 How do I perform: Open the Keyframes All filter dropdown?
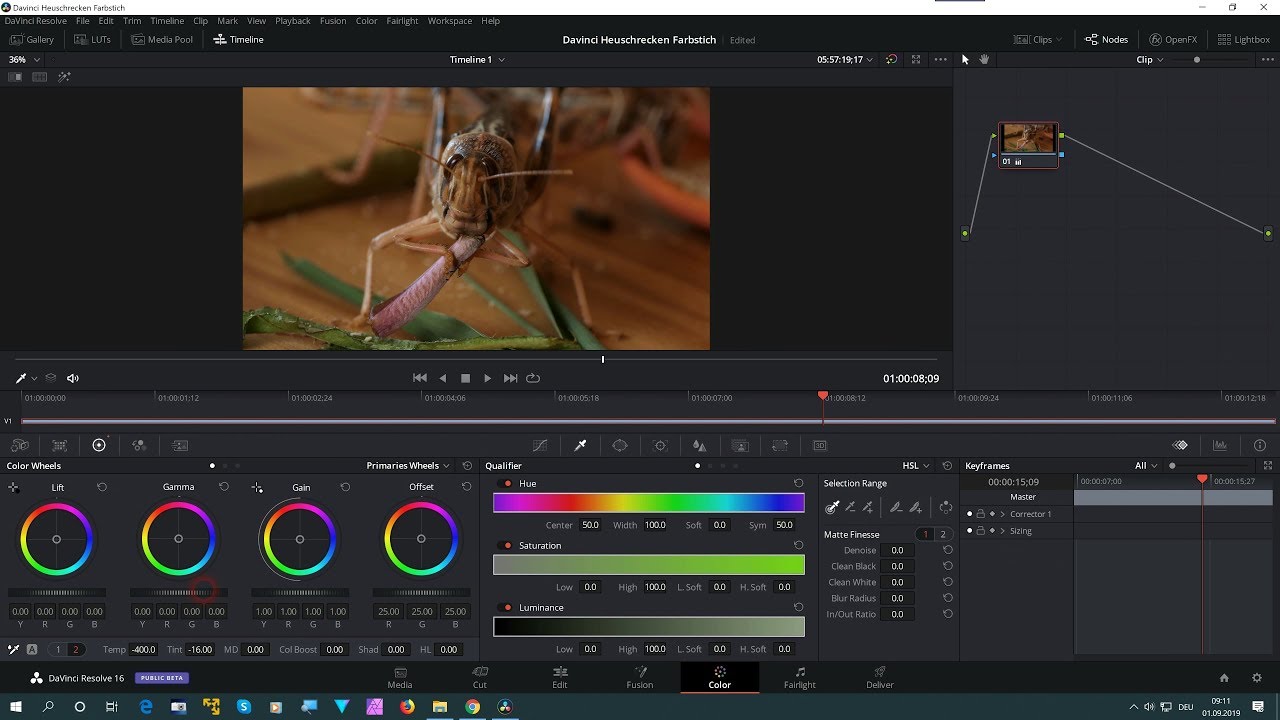pyautogui.click(x=1146, y=466)
